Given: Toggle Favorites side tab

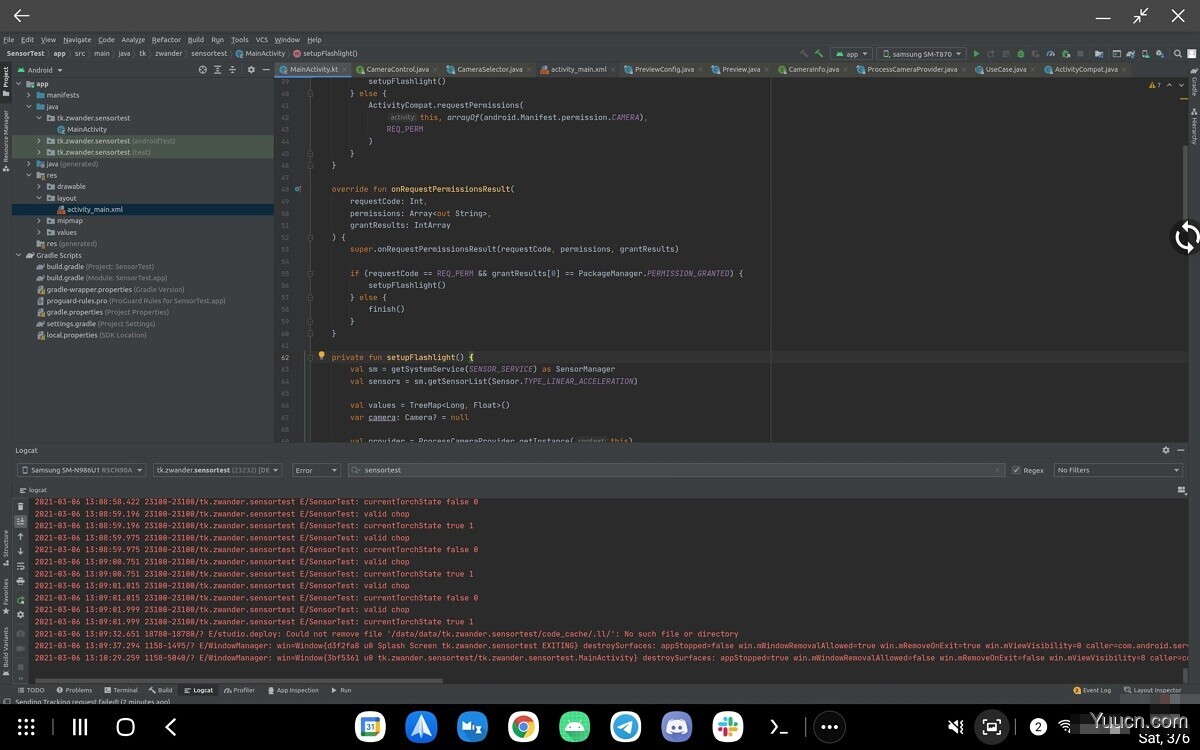Looking at the screenshot, I should [x=5, y=594].
